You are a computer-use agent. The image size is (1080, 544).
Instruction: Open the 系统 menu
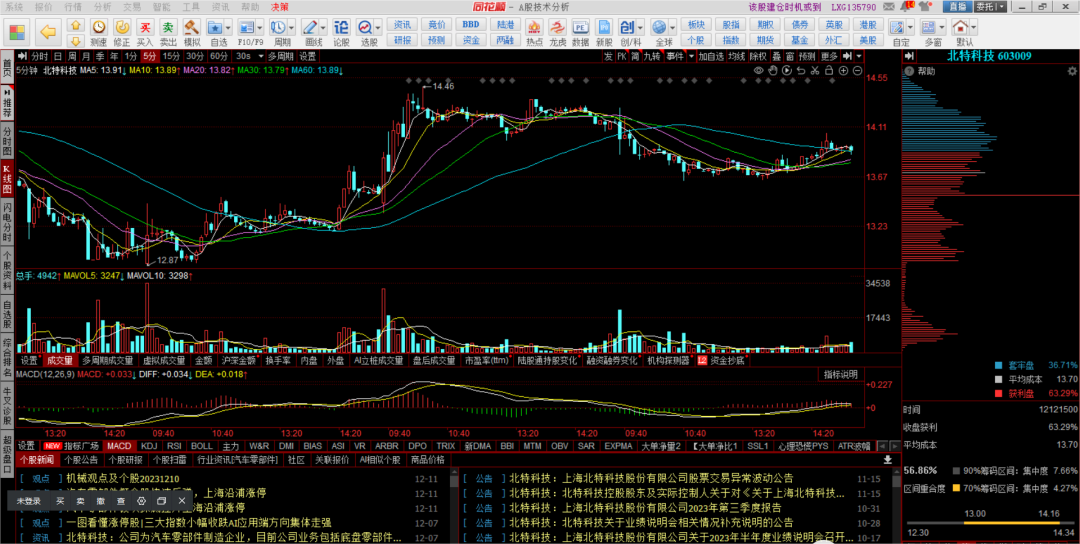[x=14, y=6]
